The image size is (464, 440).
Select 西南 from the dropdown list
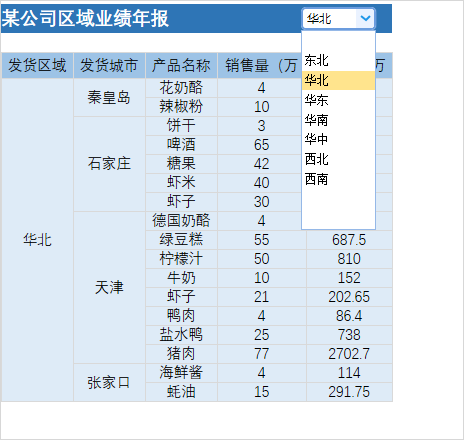338,179
